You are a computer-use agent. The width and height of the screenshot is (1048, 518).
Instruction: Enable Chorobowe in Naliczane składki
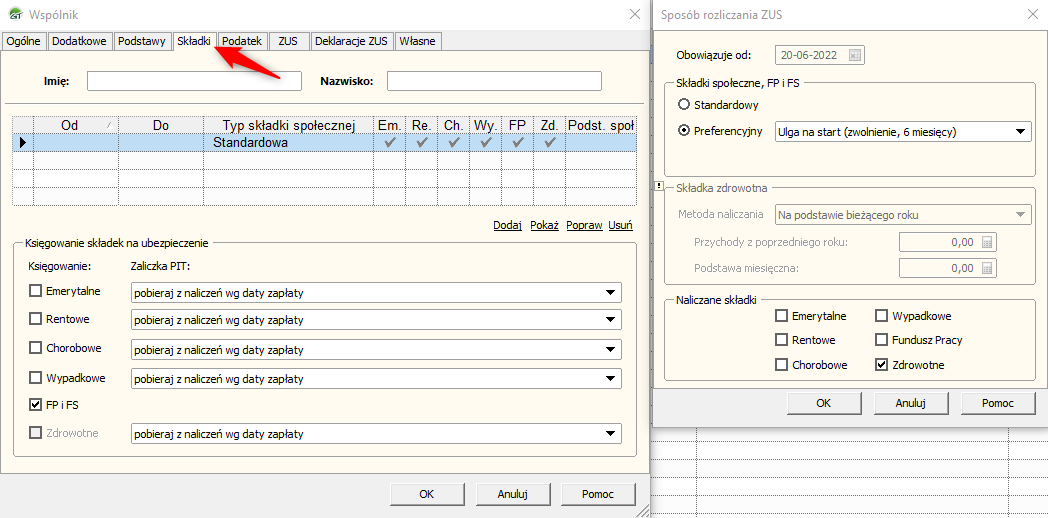781,365
